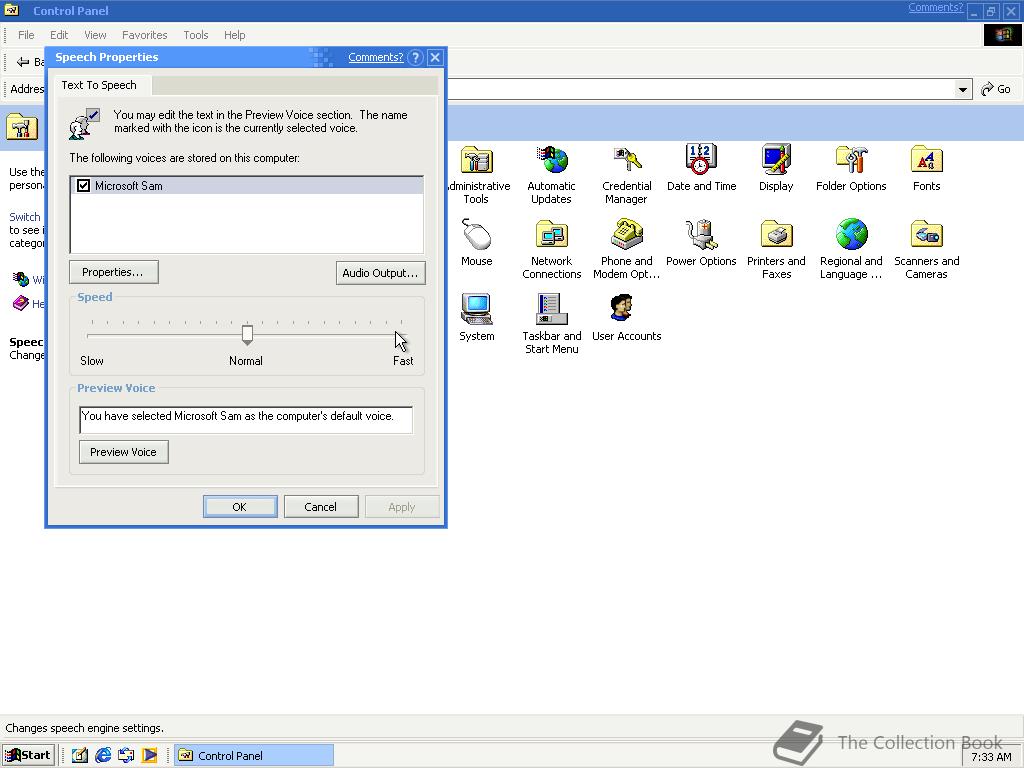Click the Audio Output... button

click(x=381, y=273)
